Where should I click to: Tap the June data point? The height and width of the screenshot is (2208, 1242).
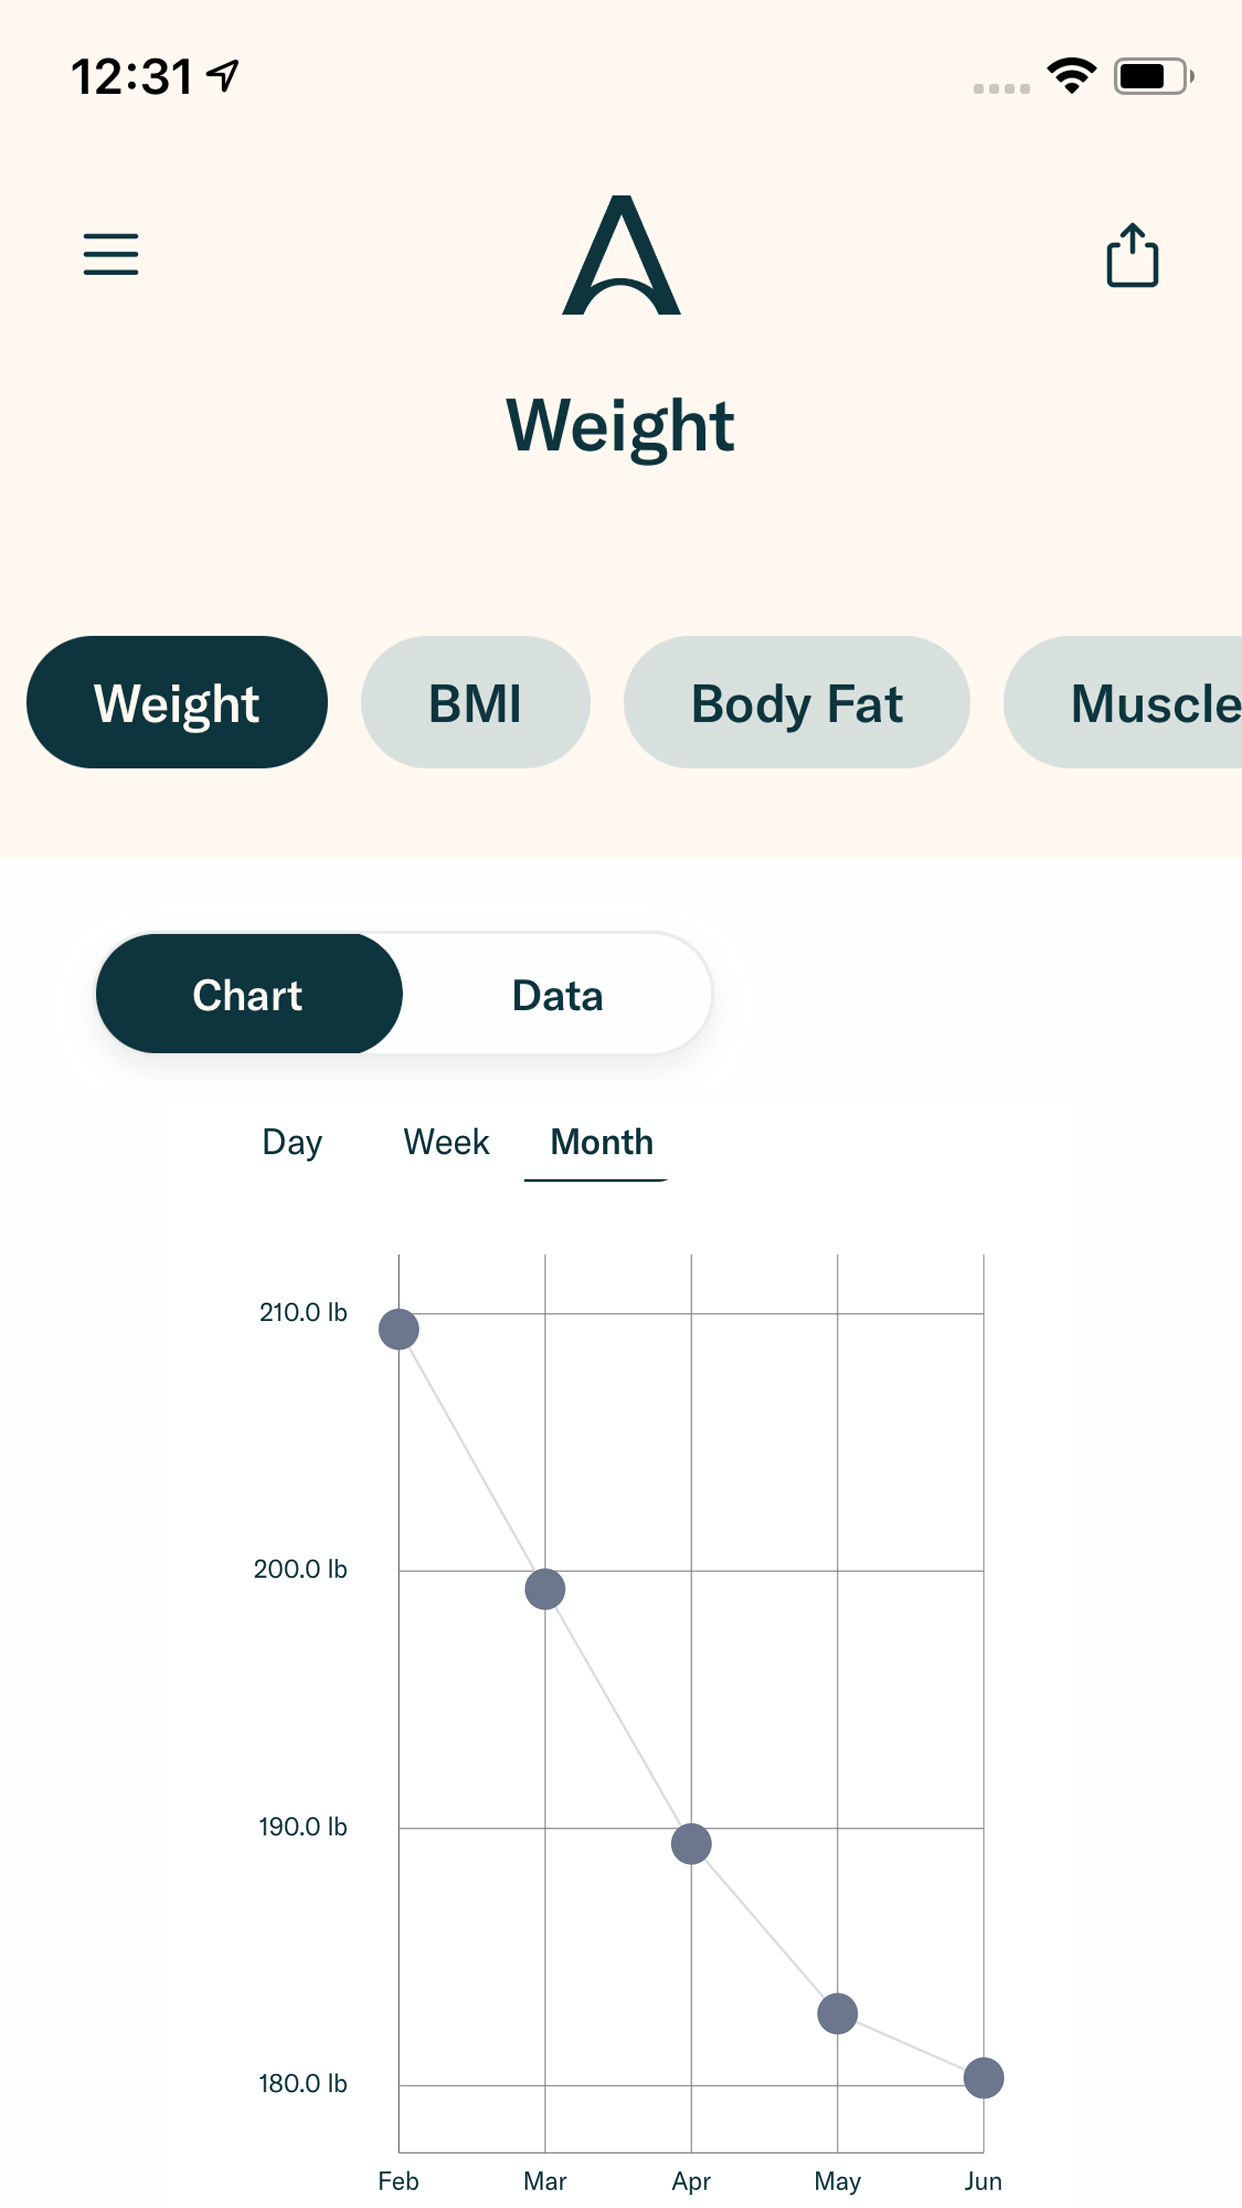[983, 2078]
